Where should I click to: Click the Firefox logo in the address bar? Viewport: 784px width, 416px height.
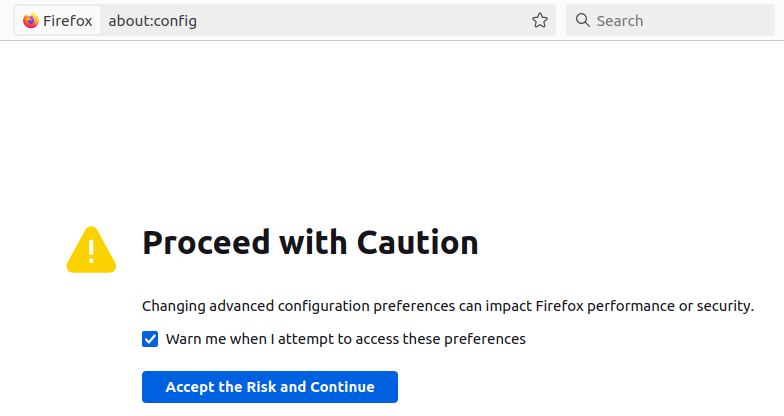[x=30, y=20]
